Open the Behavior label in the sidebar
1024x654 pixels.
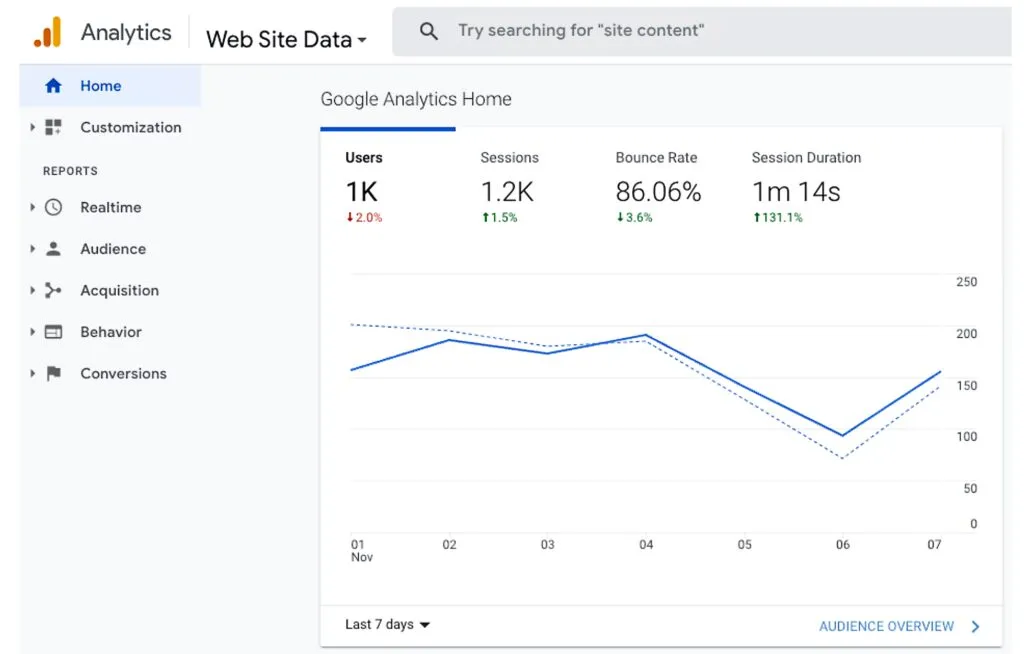tap(111, 332)
